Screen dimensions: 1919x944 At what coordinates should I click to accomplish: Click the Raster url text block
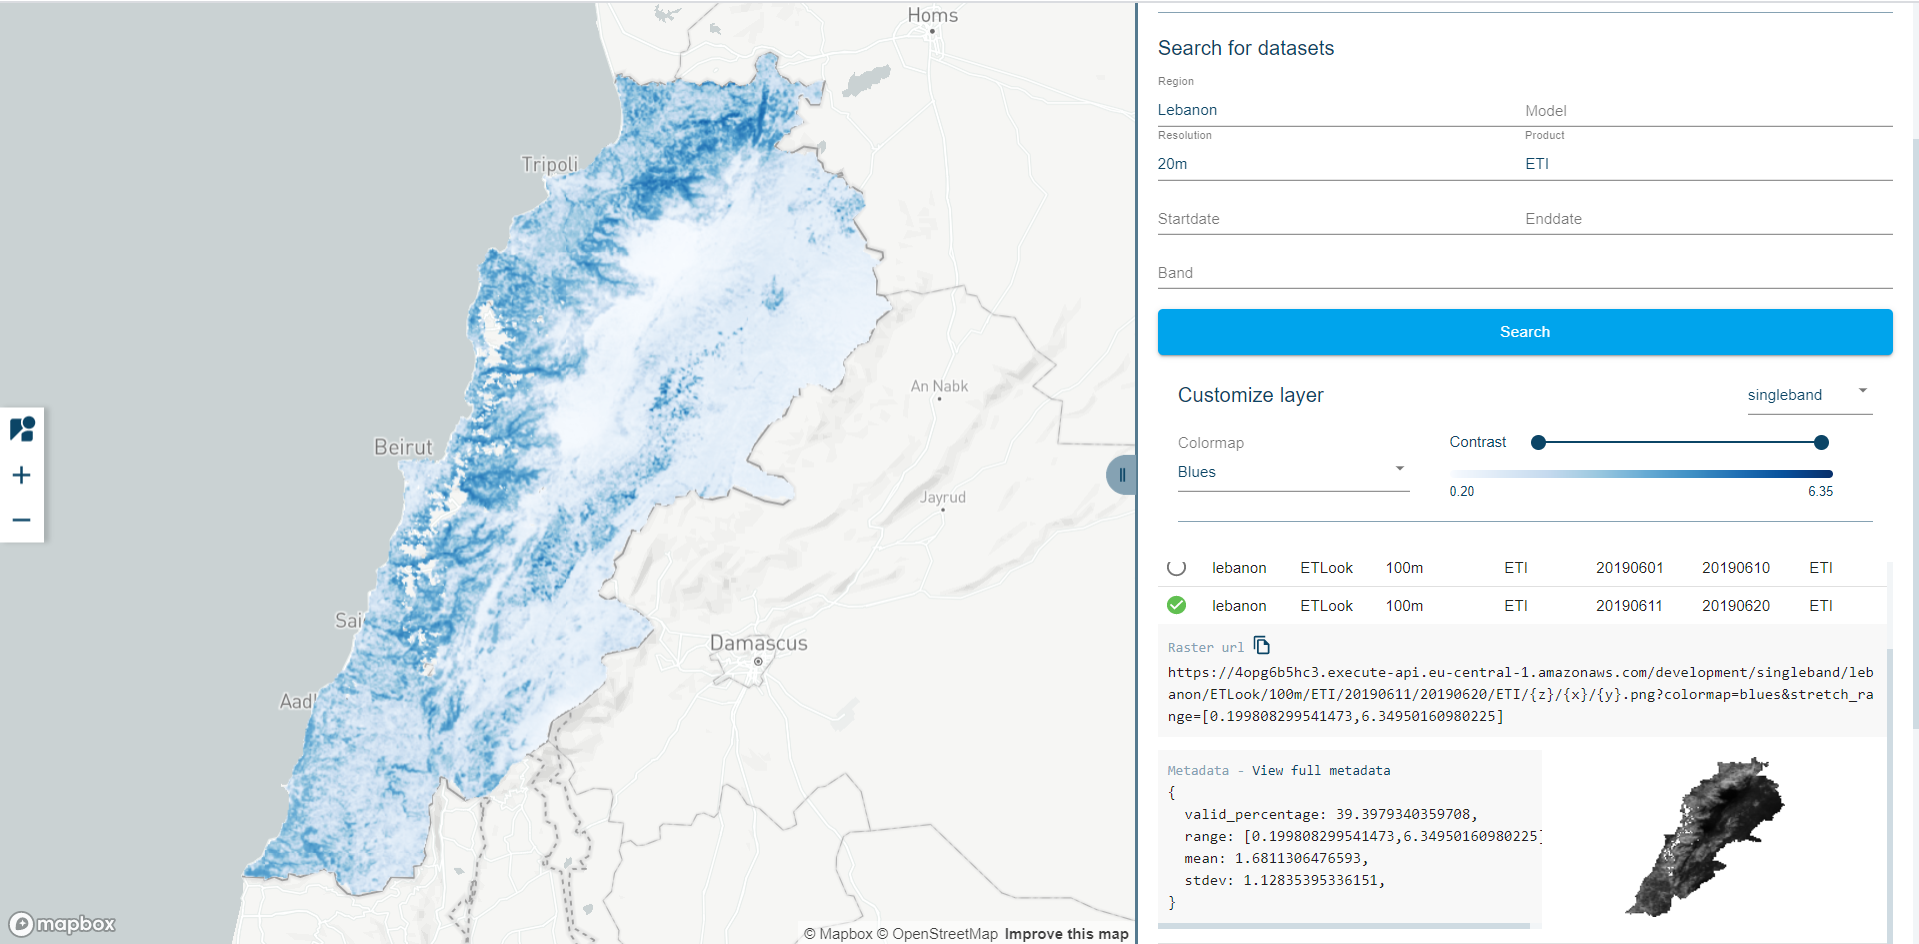tap(1521, 694)
